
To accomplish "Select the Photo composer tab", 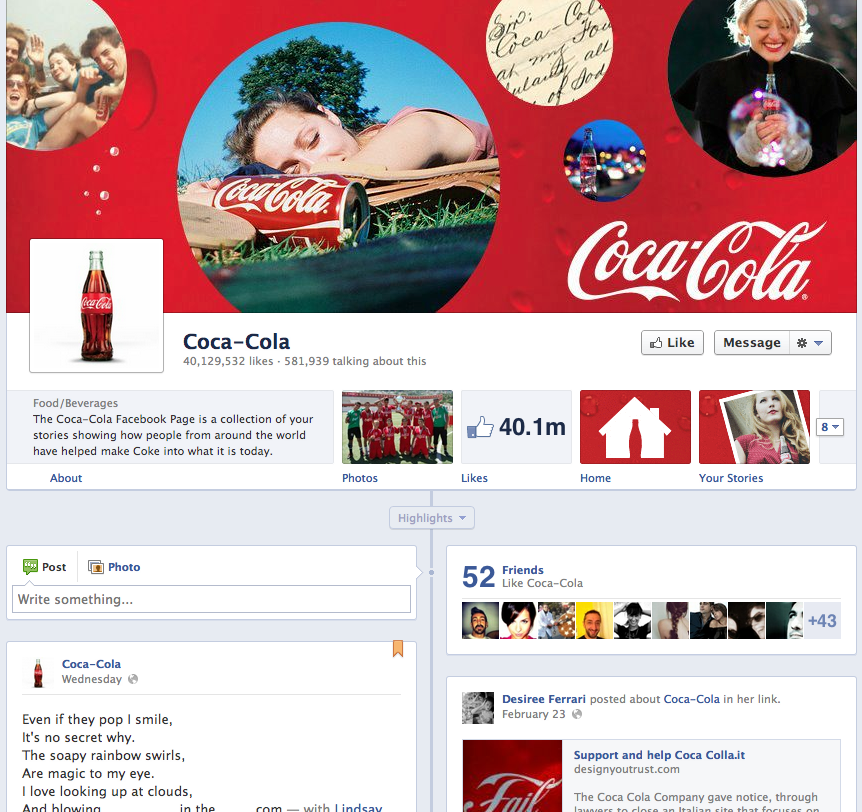I will click(x=114, y=567).
